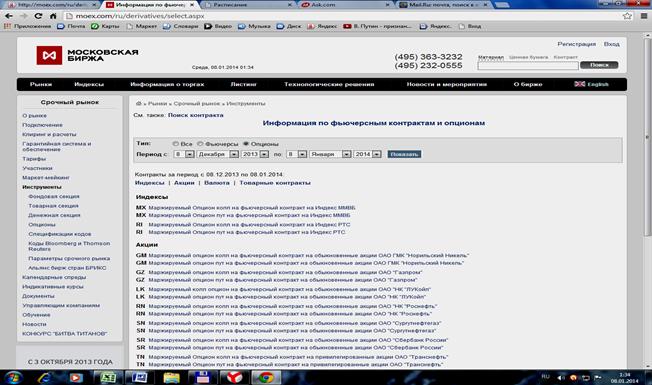Open the Диск bookmark

coord(289,26)
